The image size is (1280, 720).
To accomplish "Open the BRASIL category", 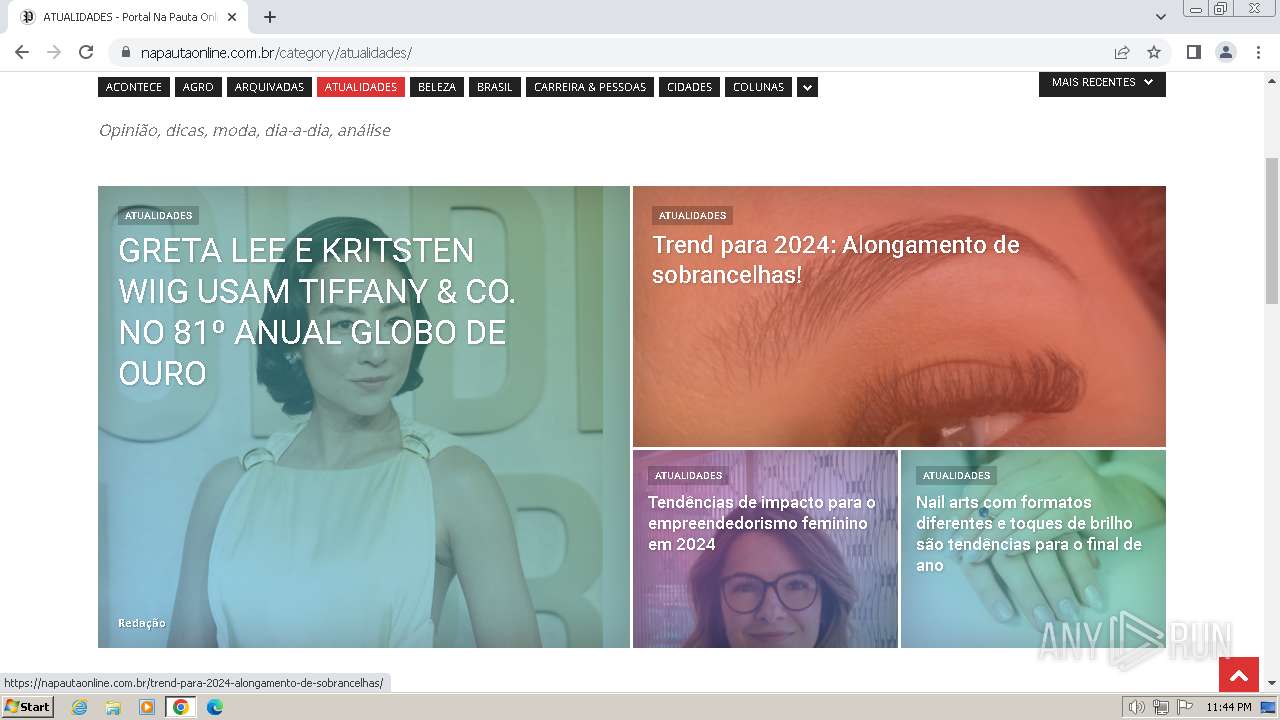I will pos(495,87).
